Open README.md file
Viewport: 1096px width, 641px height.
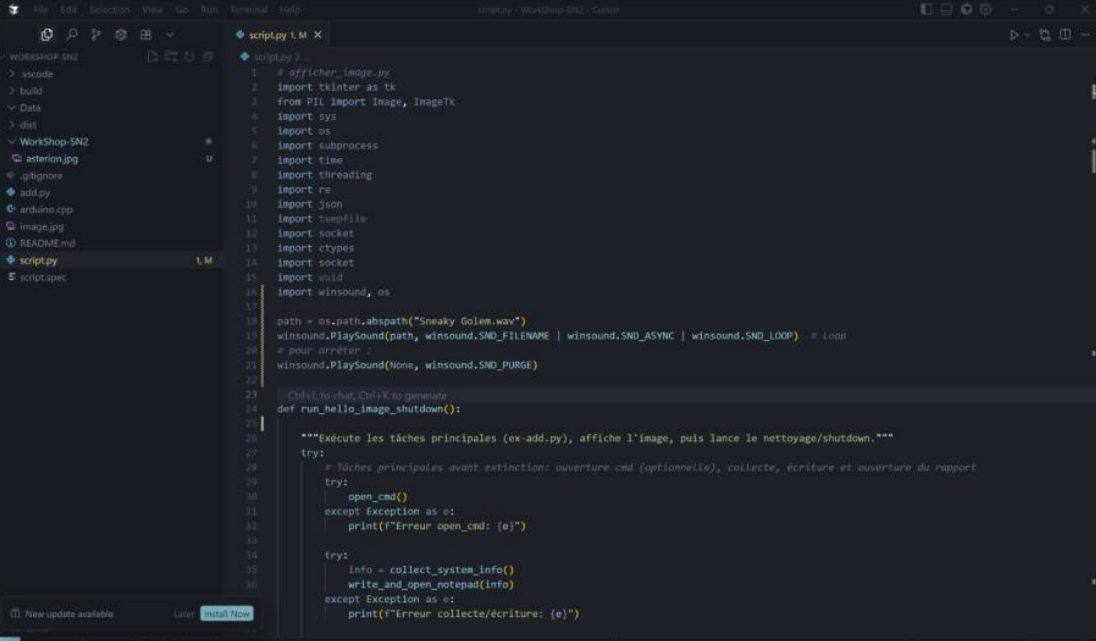coord(47,243)
